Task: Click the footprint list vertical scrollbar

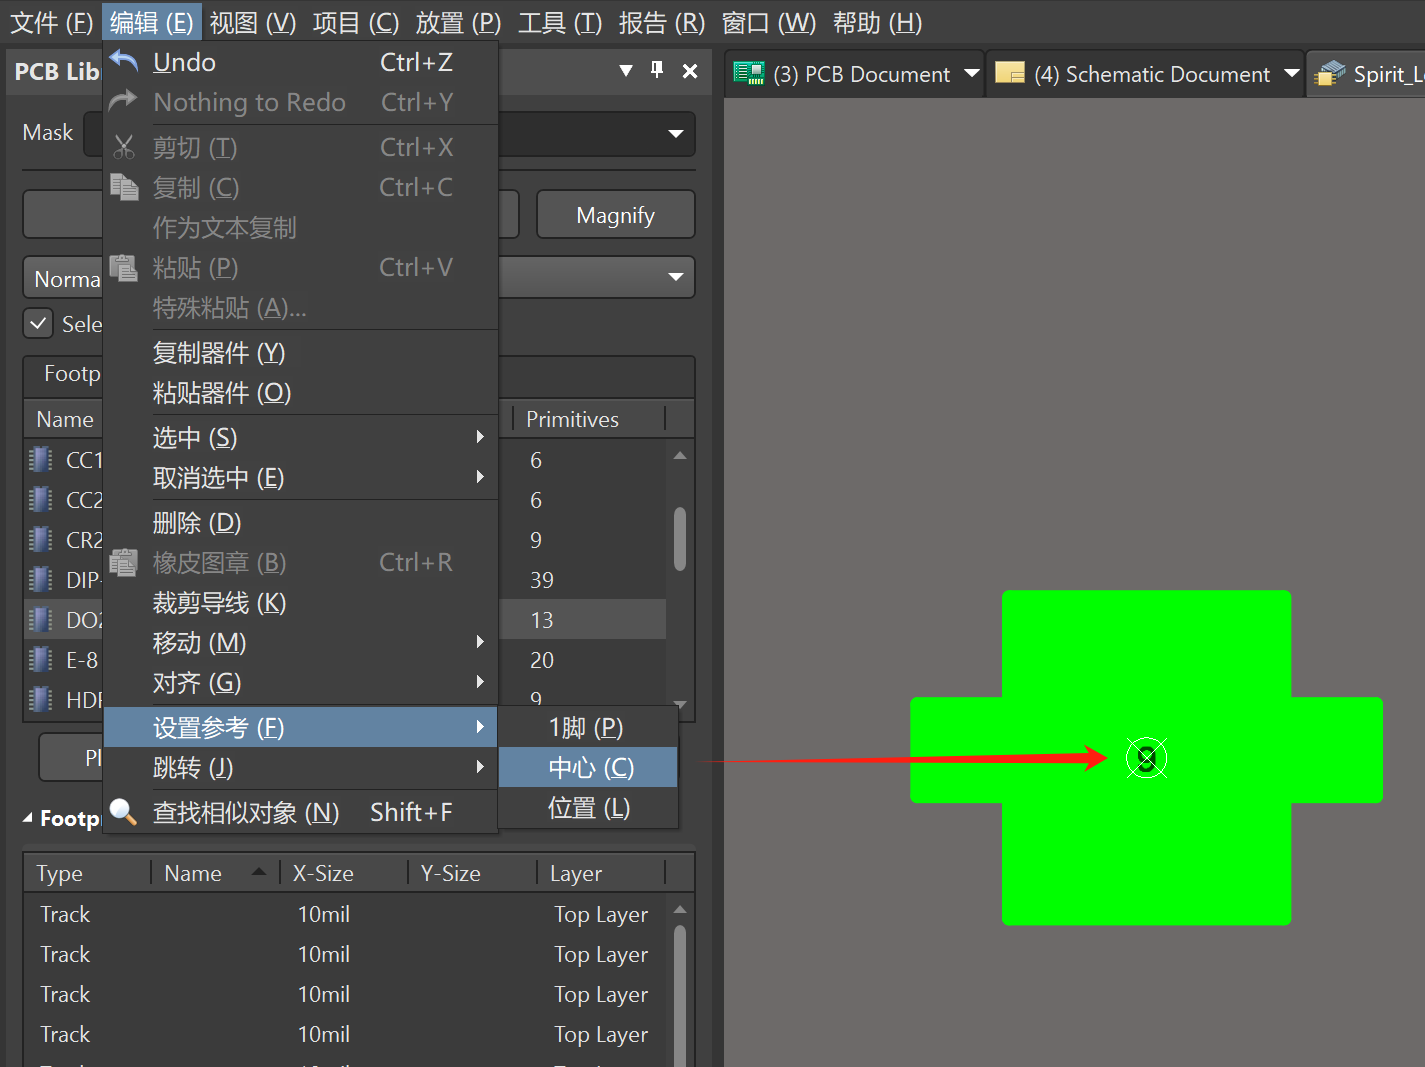Action: (680, 540)
